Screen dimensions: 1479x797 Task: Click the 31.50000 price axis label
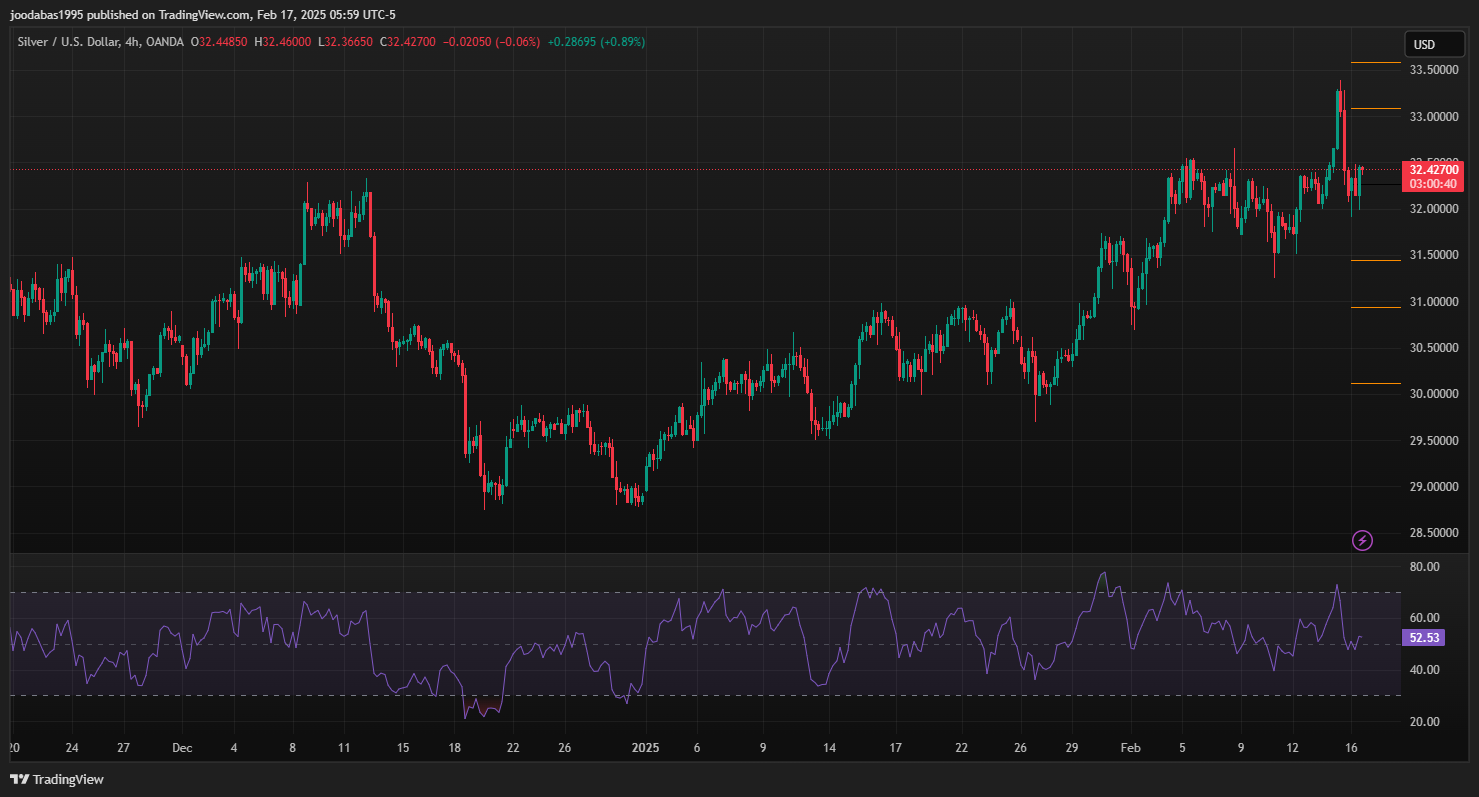[1432, 255]
